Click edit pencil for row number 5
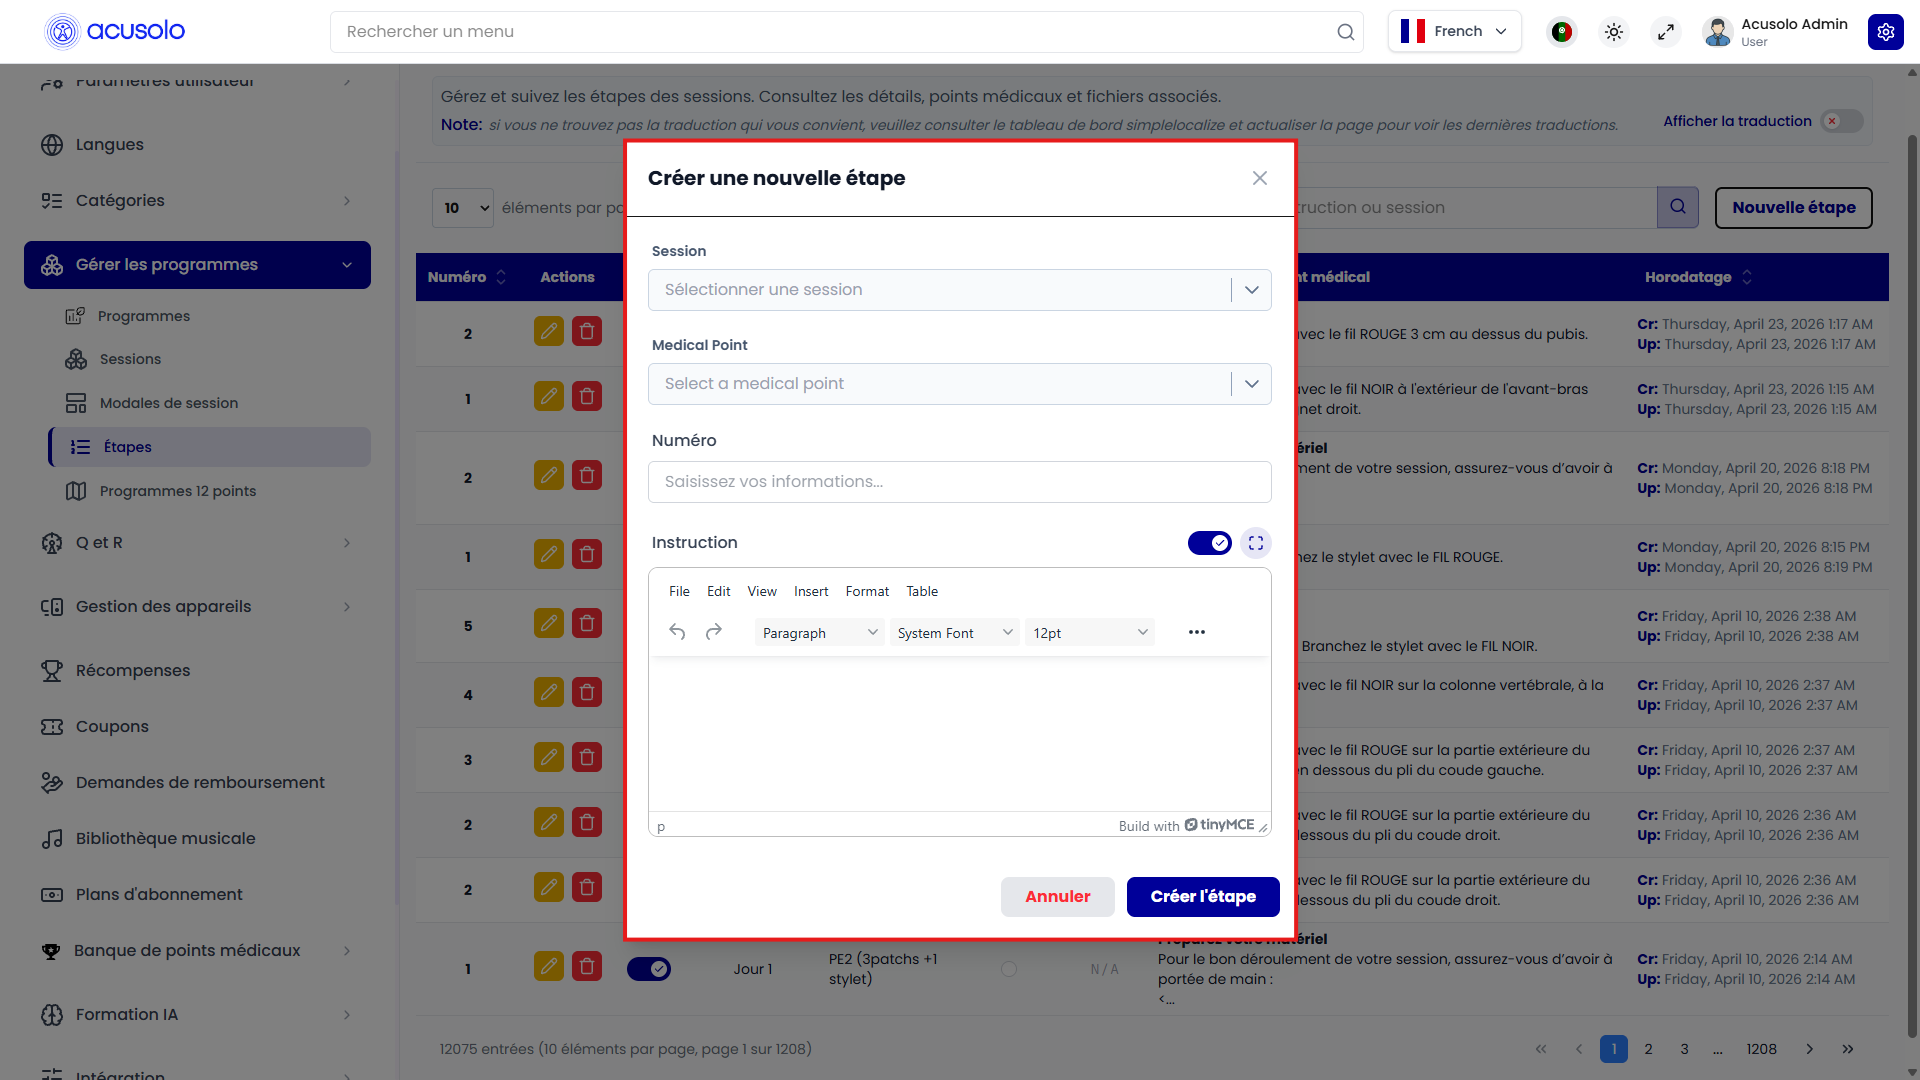The width and height of the screenshot is (1920, 1080). pyautogui.click(x=549, y=623)
